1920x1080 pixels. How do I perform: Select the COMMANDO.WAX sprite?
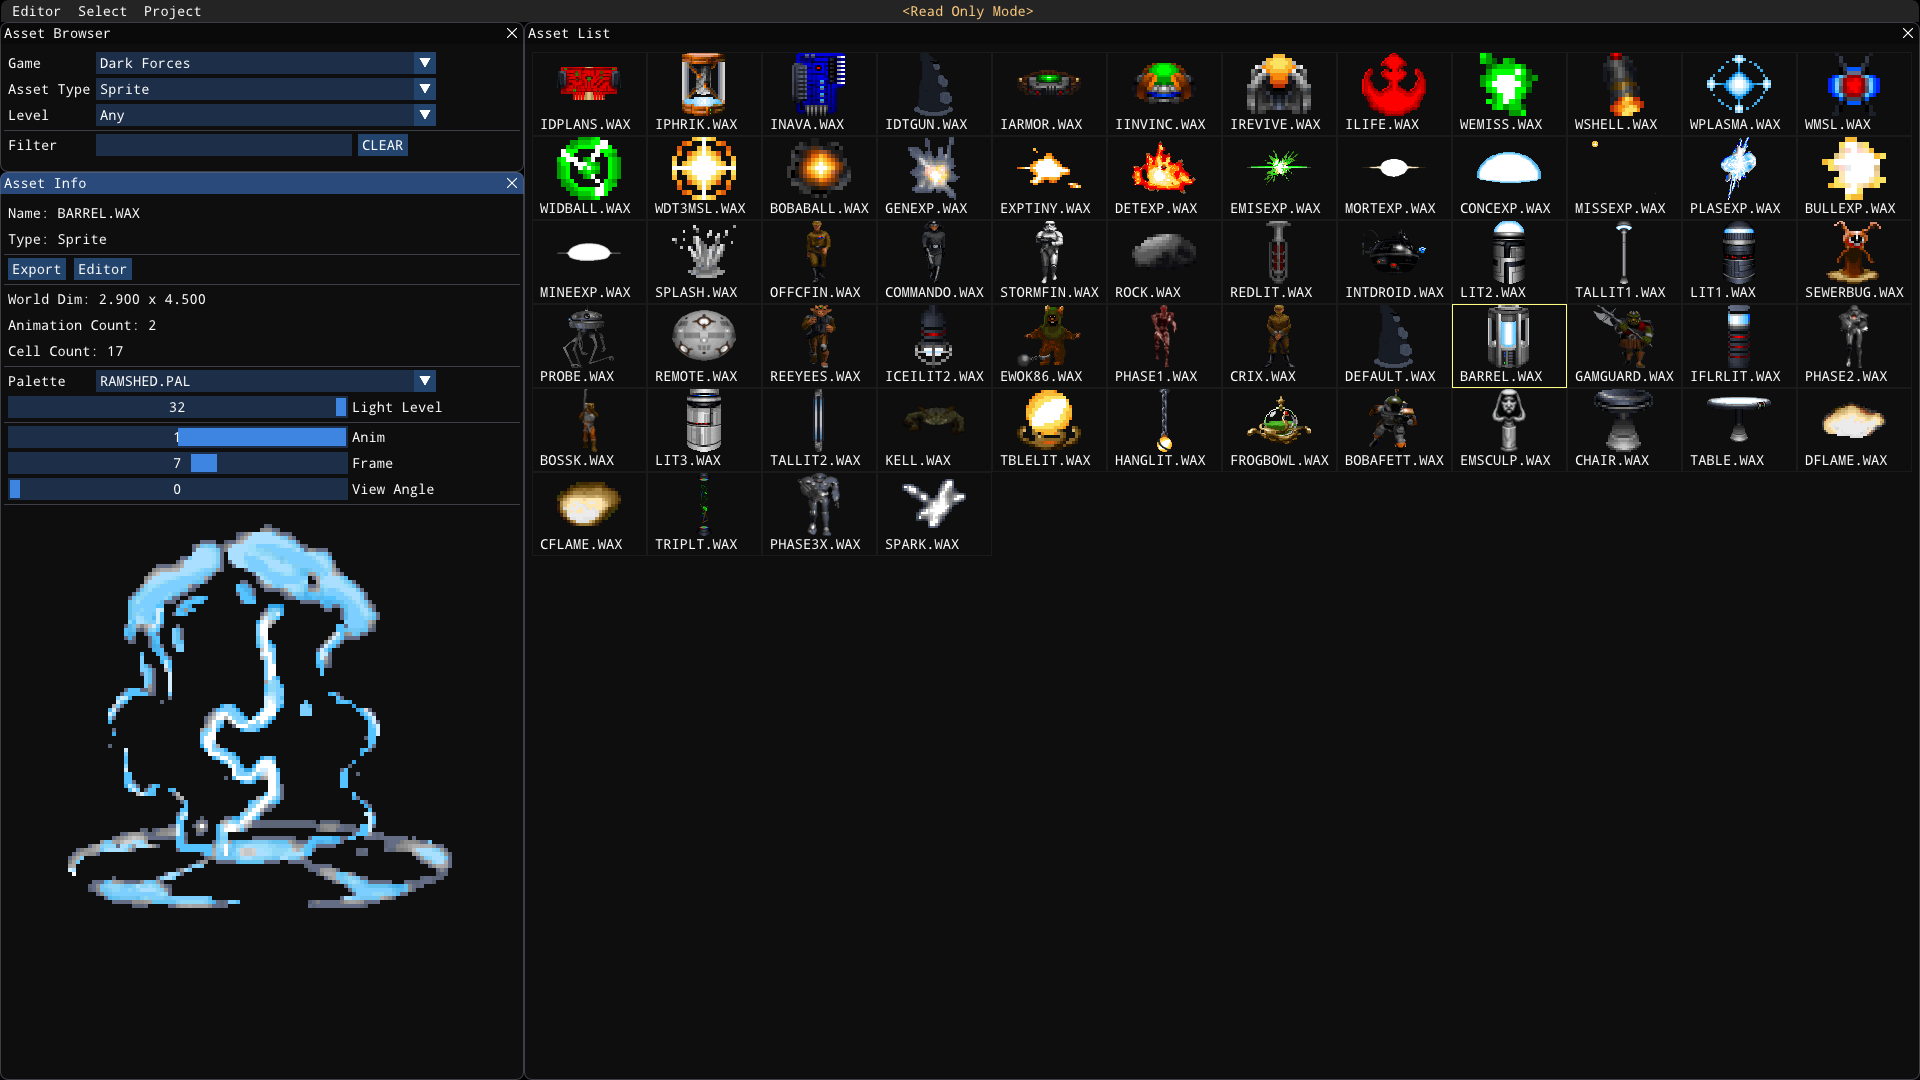tap(934, 262)
